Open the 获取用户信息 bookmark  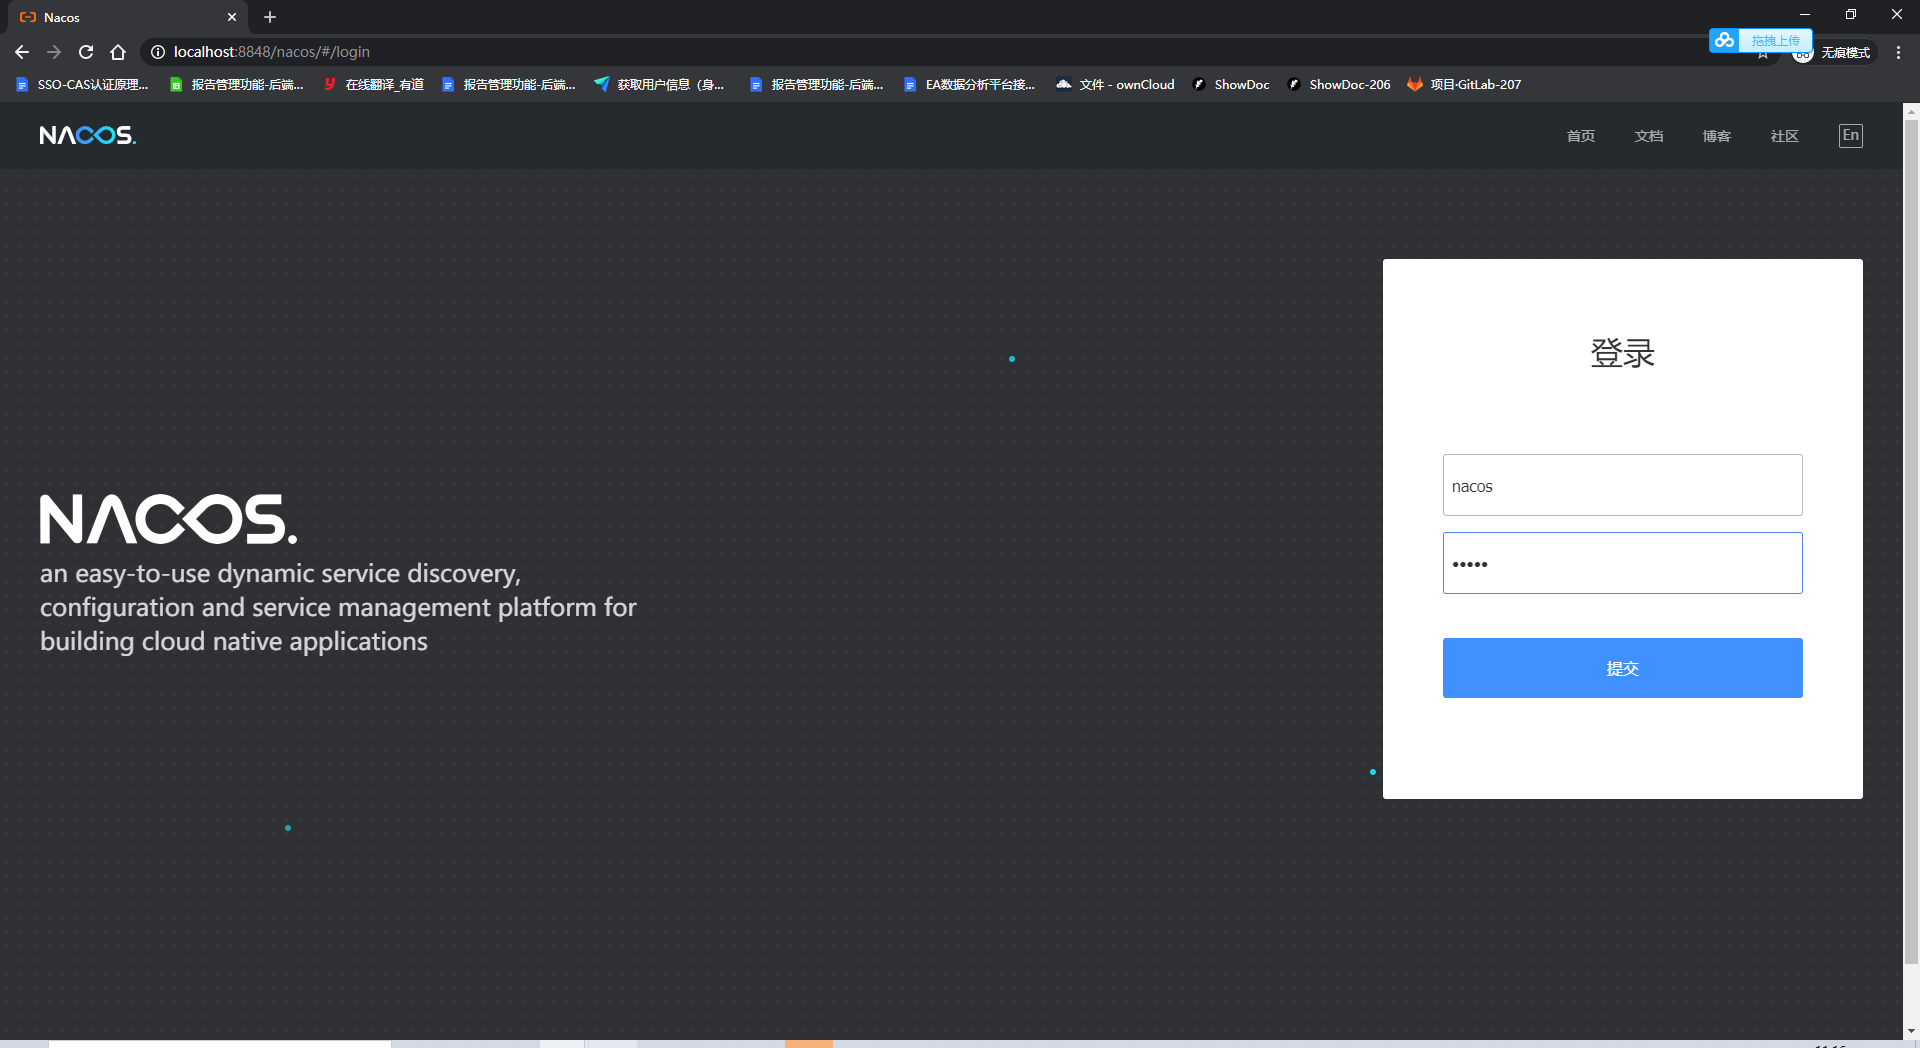pos(659,85)
